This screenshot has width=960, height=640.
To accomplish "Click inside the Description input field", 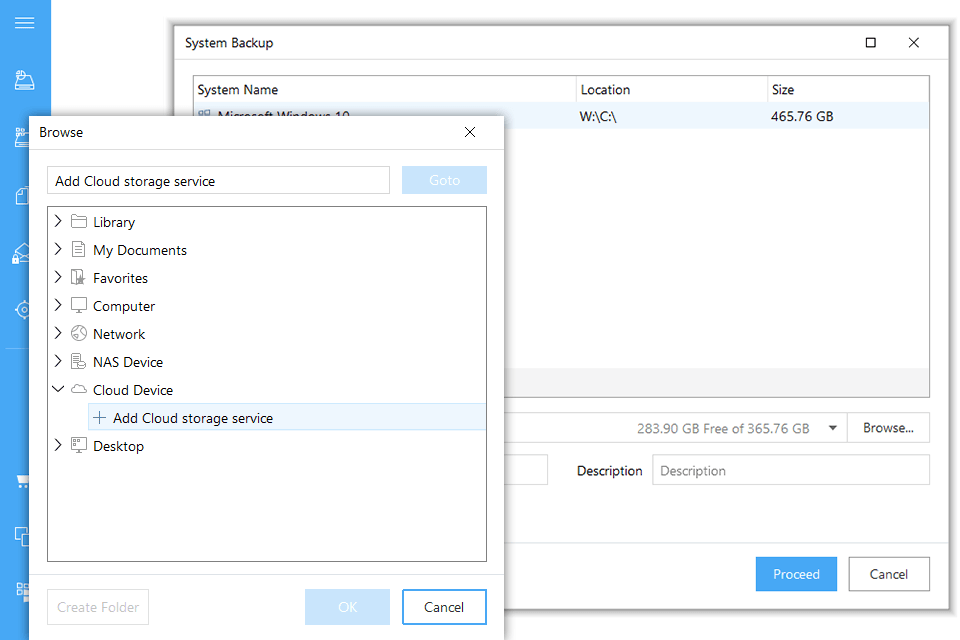I will [790, 469].
